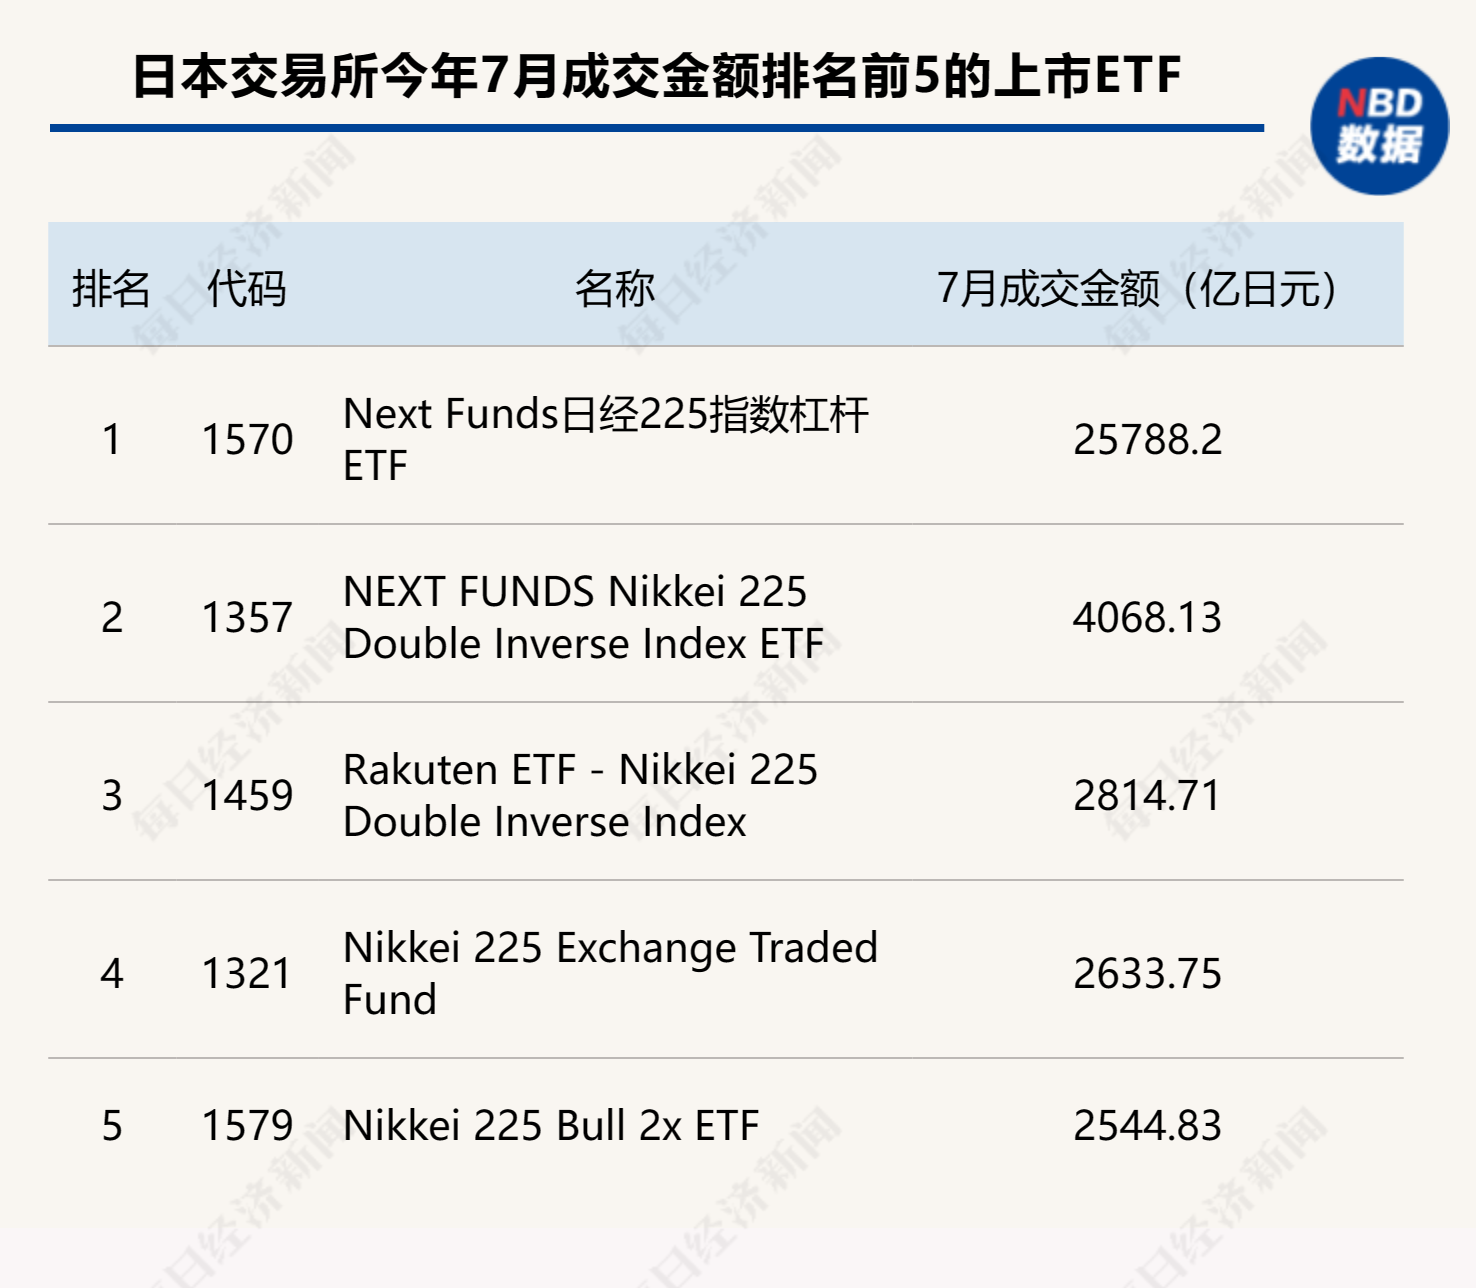Select the amount 25788.2

pyautogui.click(x=1148, y=440)
